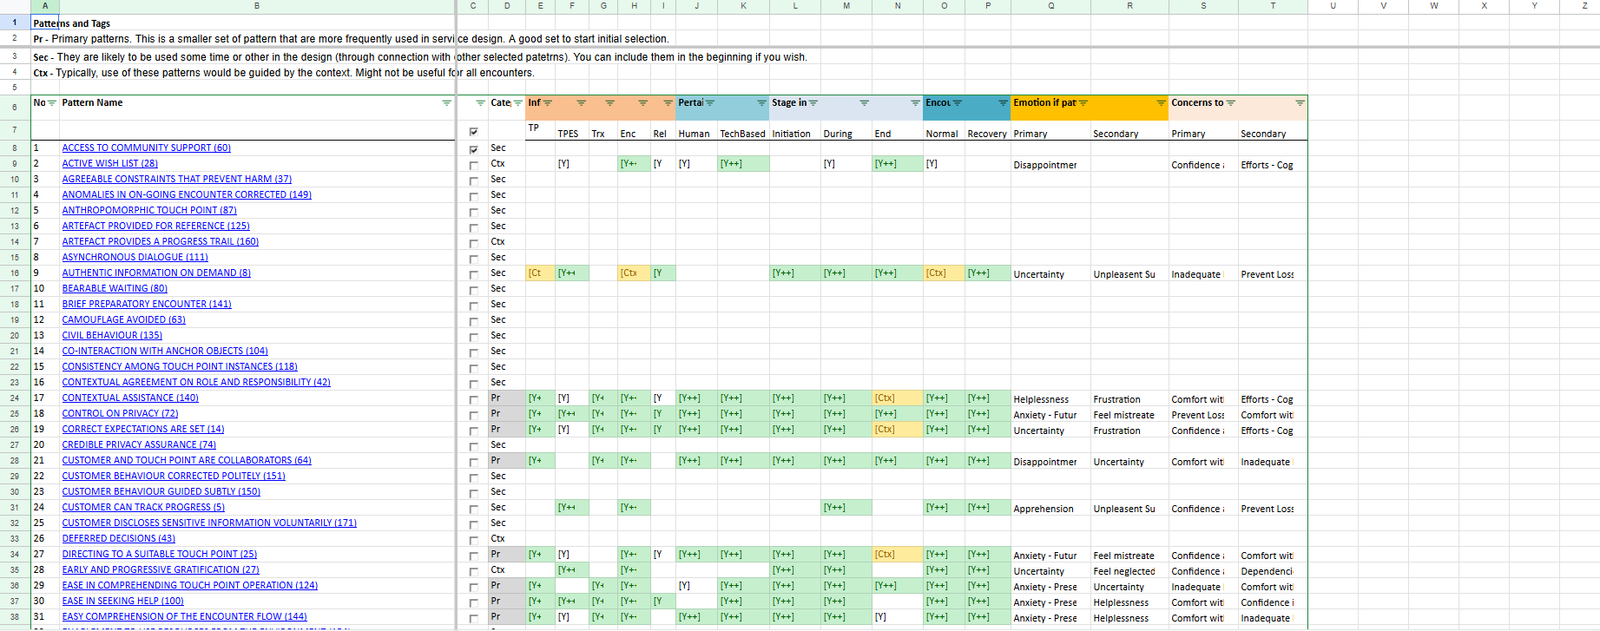Click the filter icon beside the No header

52,103
